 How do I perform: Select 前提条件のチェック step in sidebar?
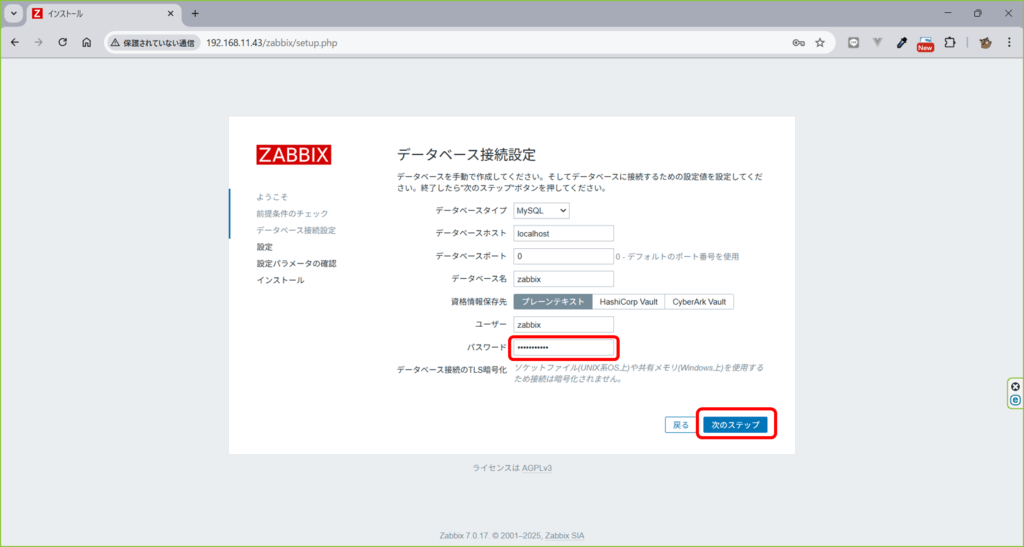click(292, 213)
